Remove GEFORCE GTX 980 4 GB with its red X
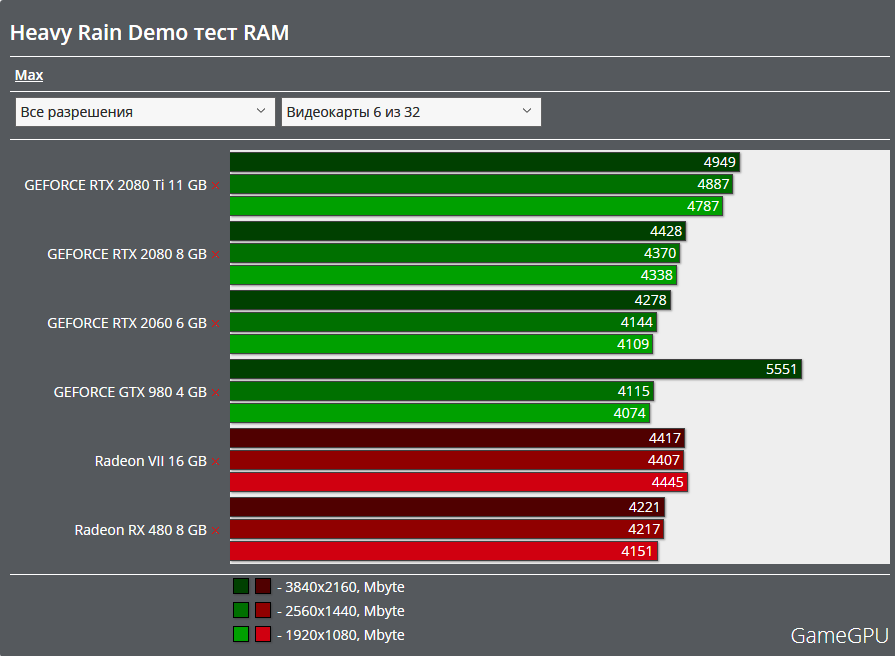 215,393
